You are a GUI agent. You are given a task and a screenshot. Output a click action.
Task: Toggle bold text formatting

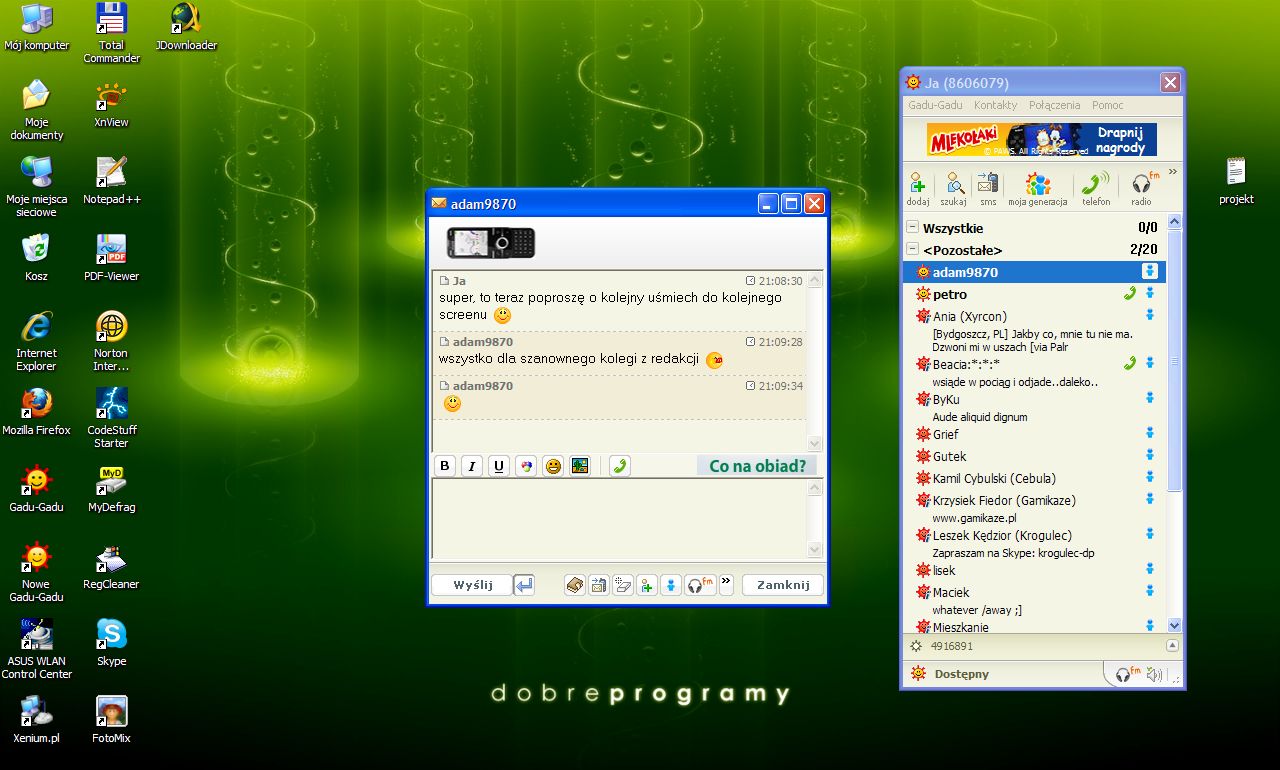(444, 465)
